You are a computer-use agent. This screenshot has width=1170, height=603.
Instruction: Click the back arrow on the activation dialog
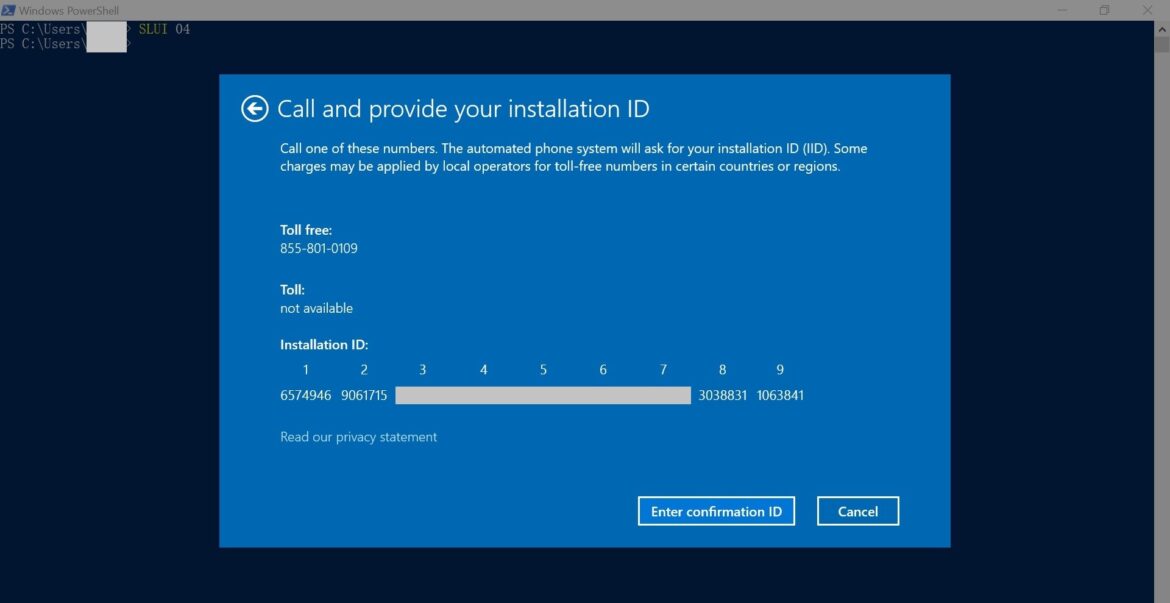[x=255, y=108]
